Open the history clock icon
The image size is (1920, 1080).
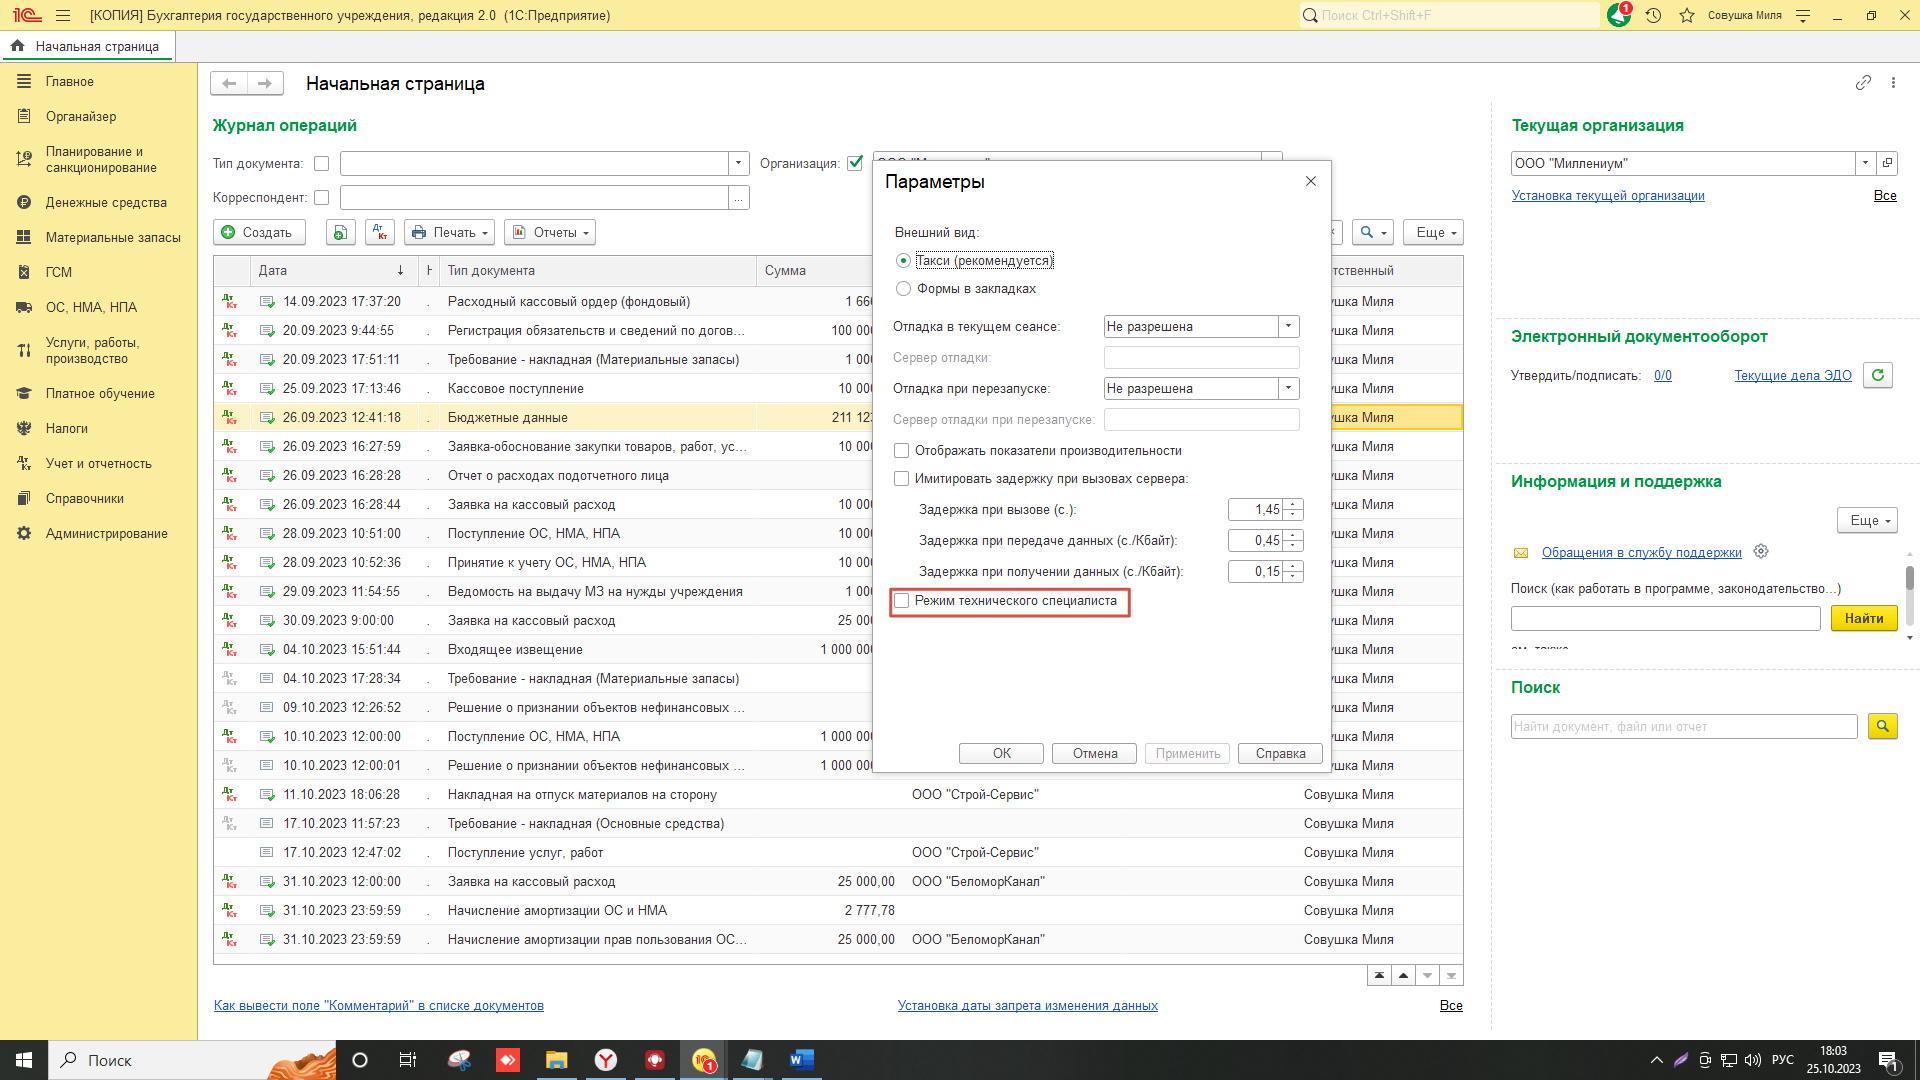coord(1653,15)
